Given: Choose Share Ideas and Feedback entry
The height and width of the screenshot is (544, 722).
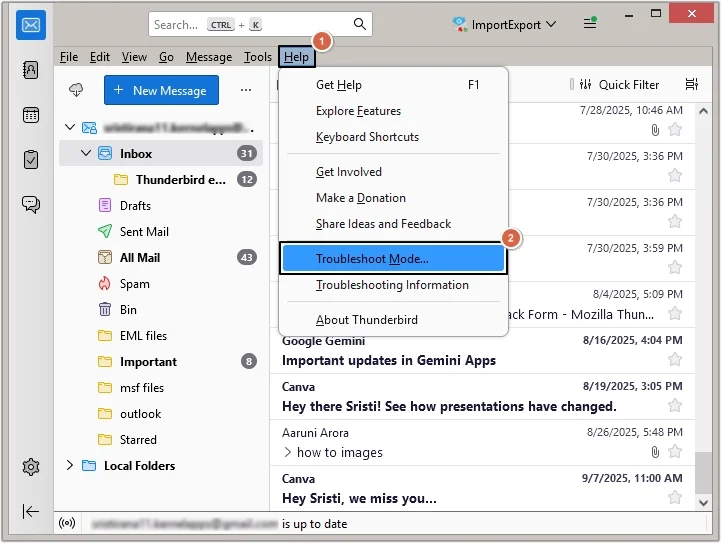Looking at the screenshot, I should tap(393, 224).
